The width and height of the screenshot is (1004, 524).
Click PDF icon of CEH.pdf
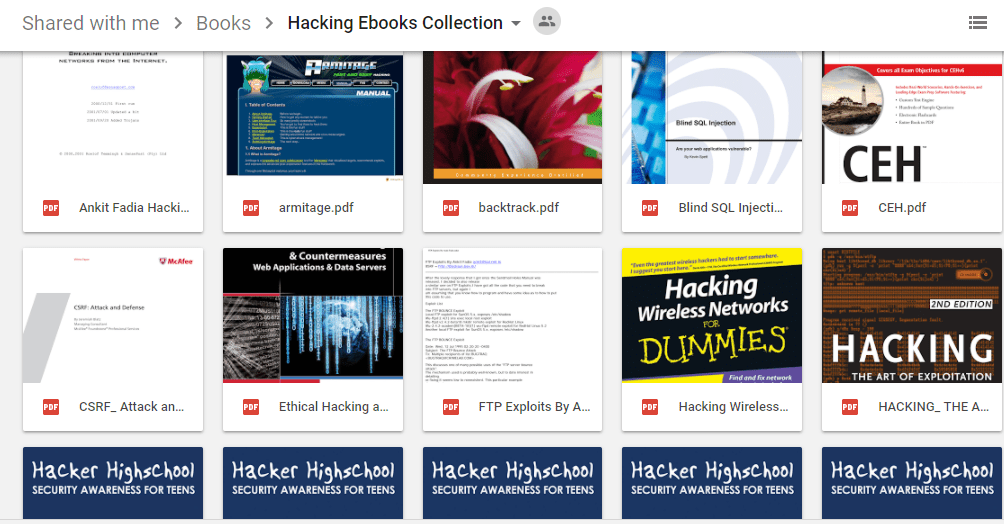[x=850, y=208]
